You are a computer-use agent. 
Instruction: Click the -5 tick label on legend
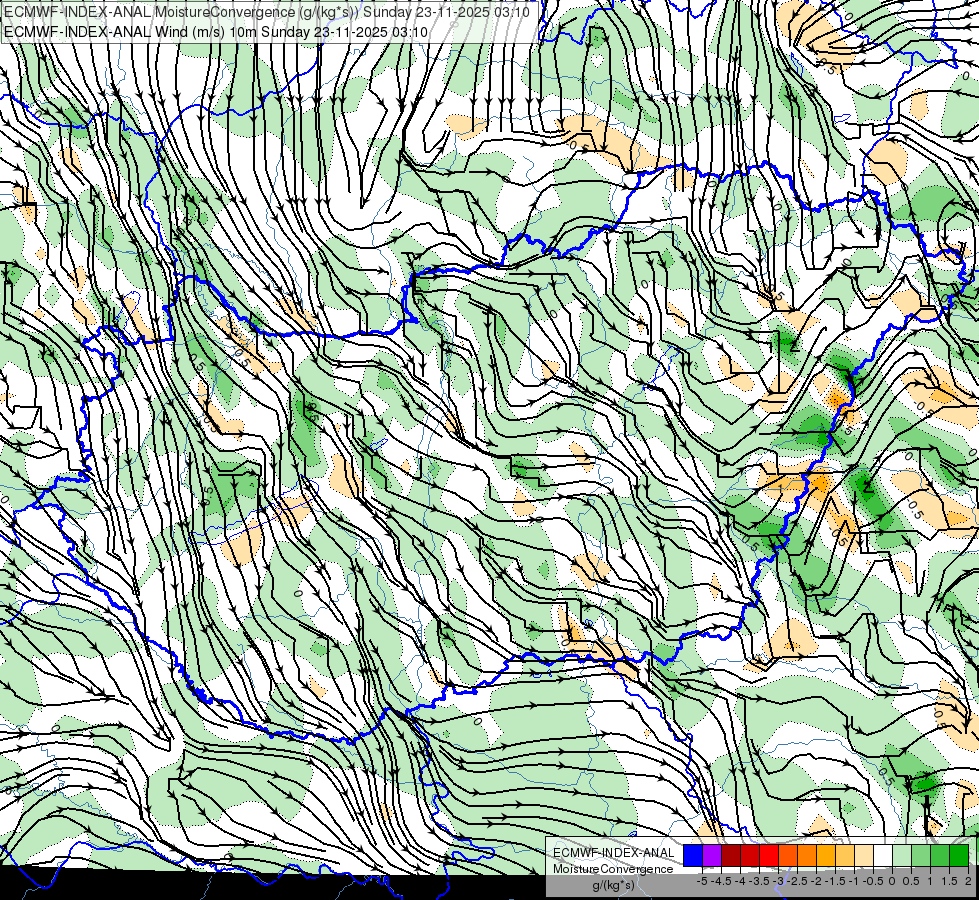click(x=702, y=881)
